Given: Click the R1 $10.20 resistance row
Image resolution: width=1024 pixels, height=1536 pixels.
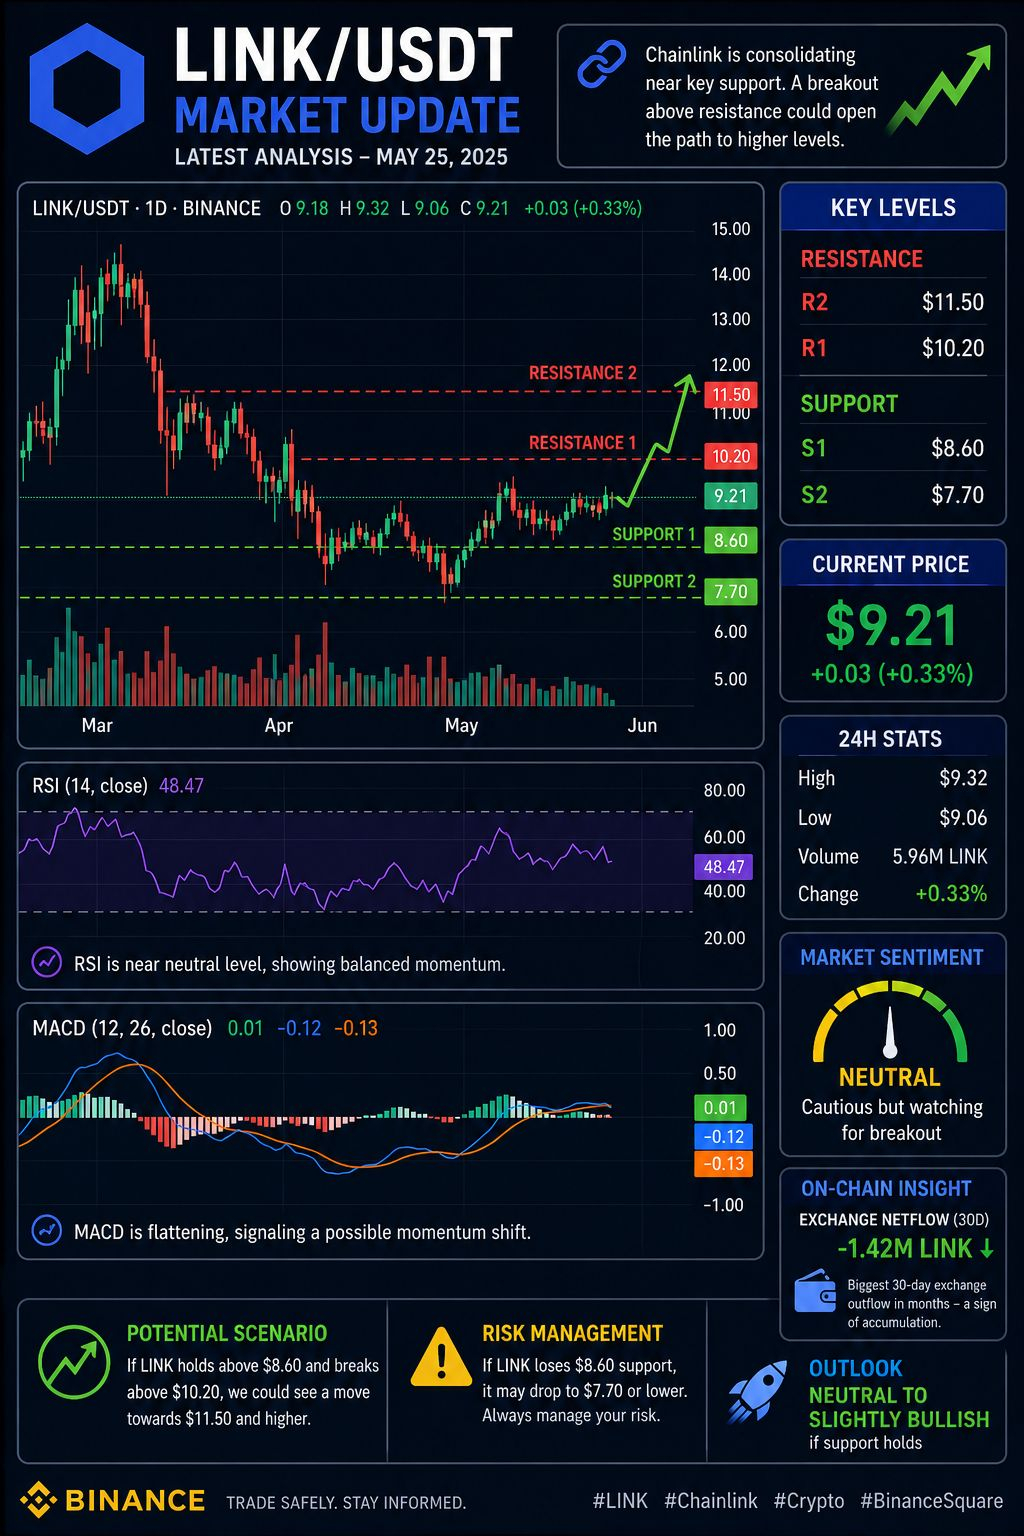Looking at the screenshot, I should coord(893,348).
